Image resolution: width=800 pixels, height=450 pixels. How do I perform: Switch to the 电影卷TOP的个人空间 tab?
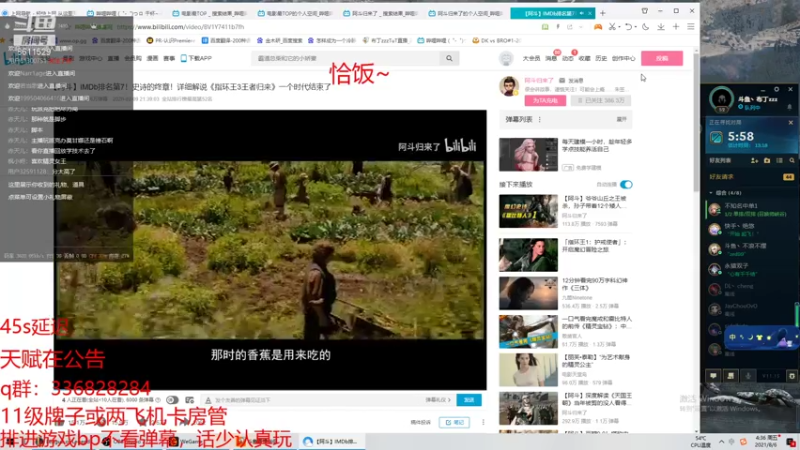coord(295,13)
